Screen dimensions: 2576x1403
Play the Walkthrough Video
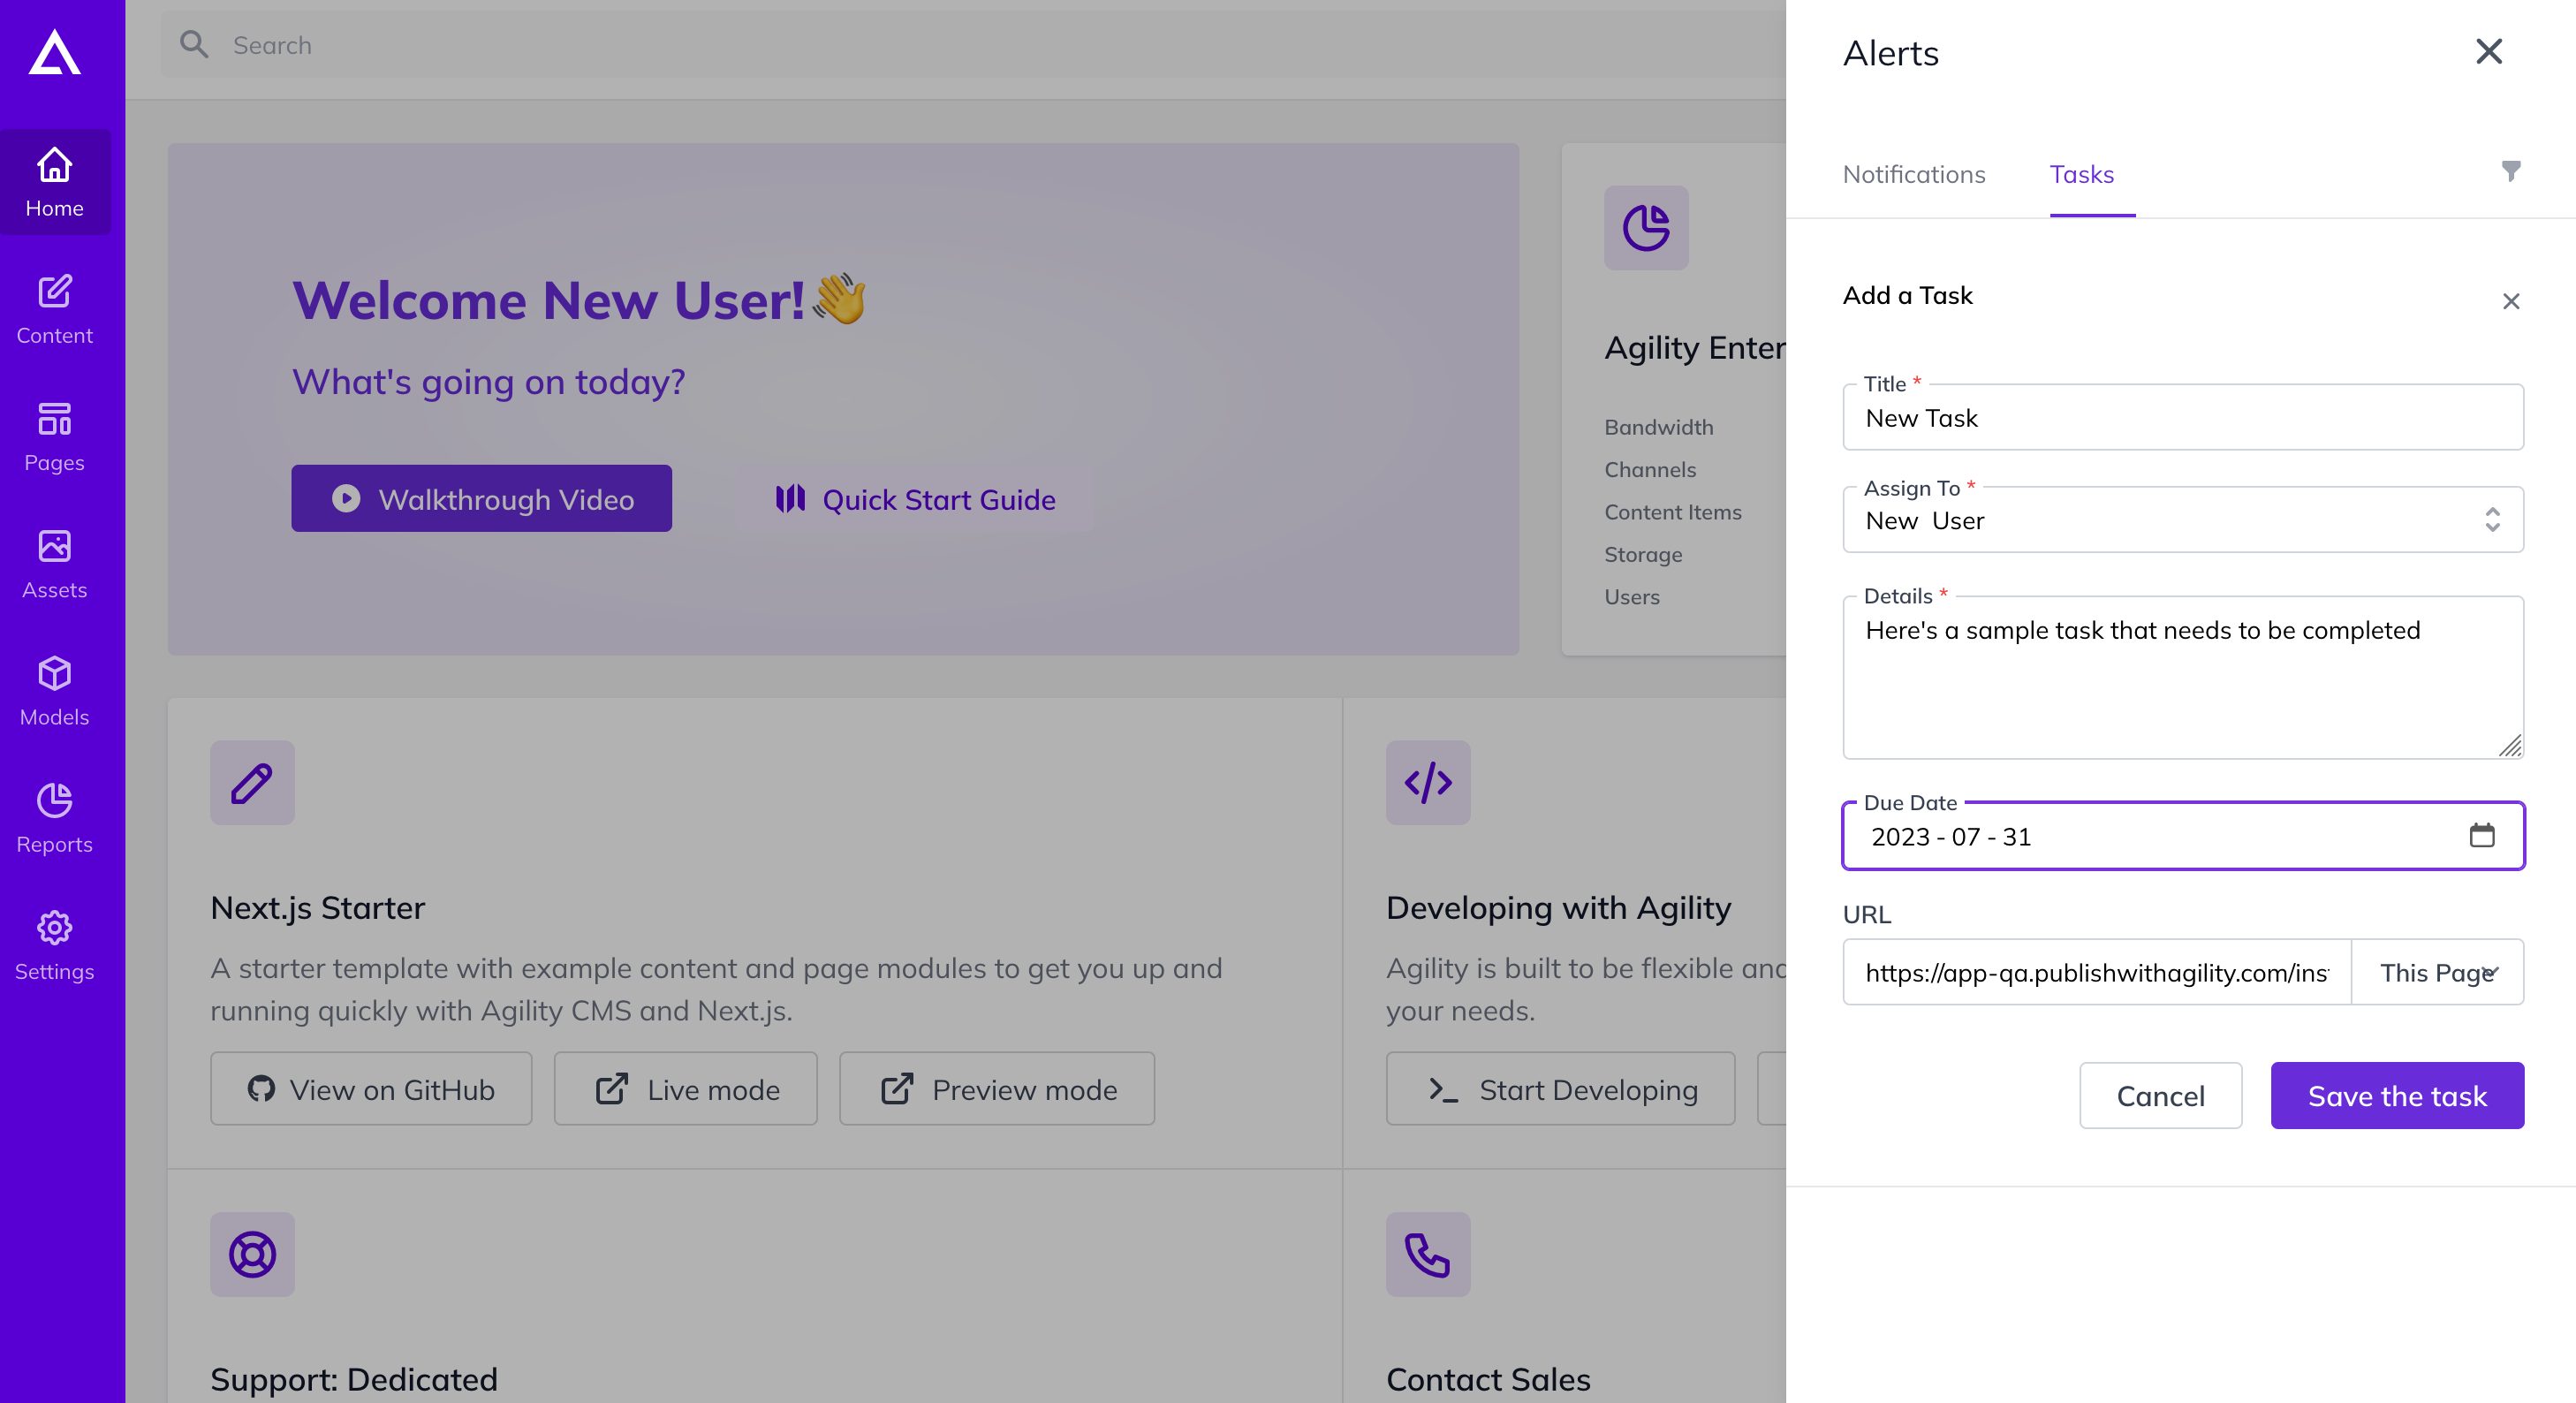(x=481, y=499)
